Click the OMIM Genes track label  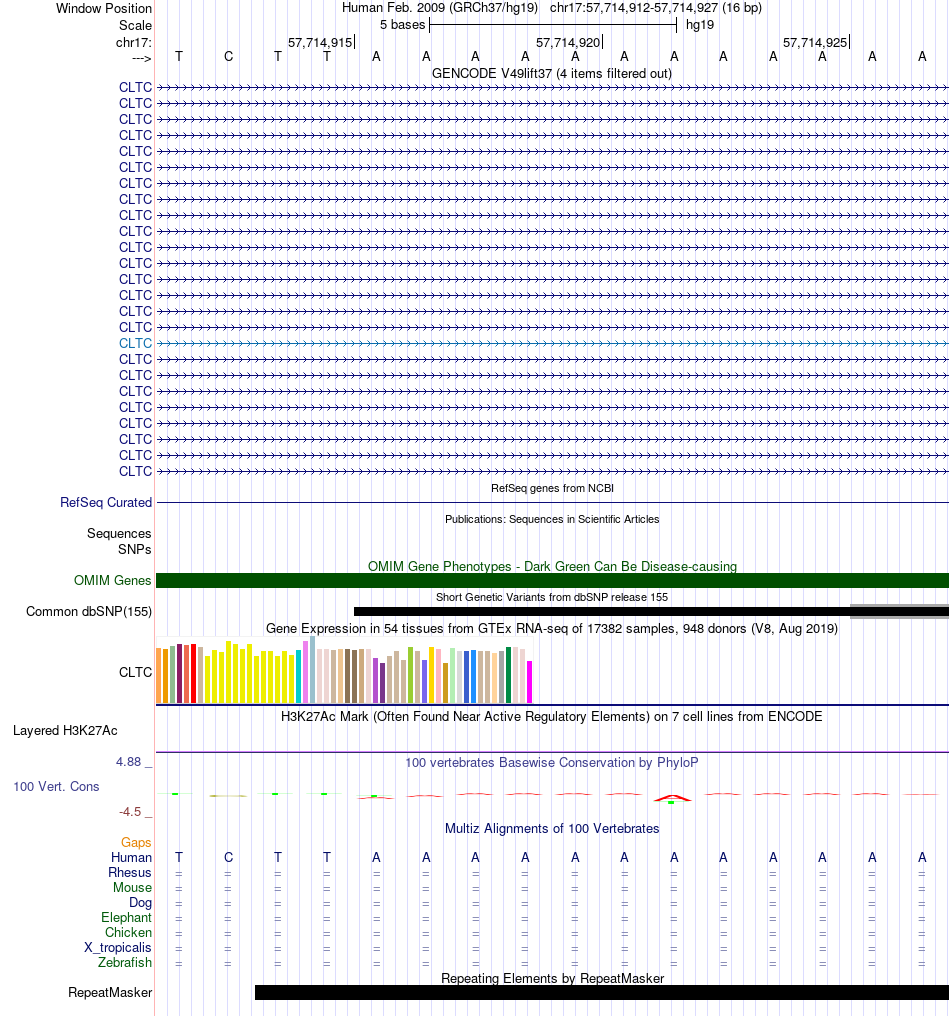click(112, 581)
